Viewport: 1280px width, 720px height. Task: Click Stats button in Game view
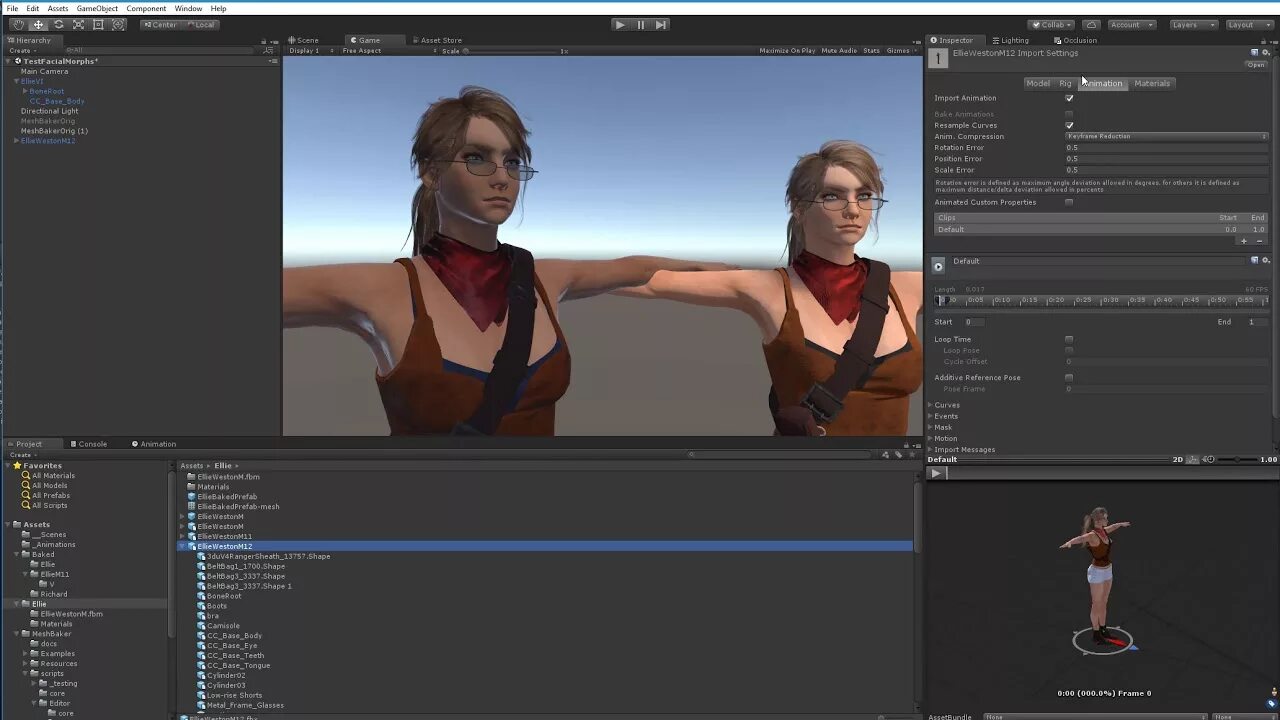pyautogui.click(x=872, y=50)
